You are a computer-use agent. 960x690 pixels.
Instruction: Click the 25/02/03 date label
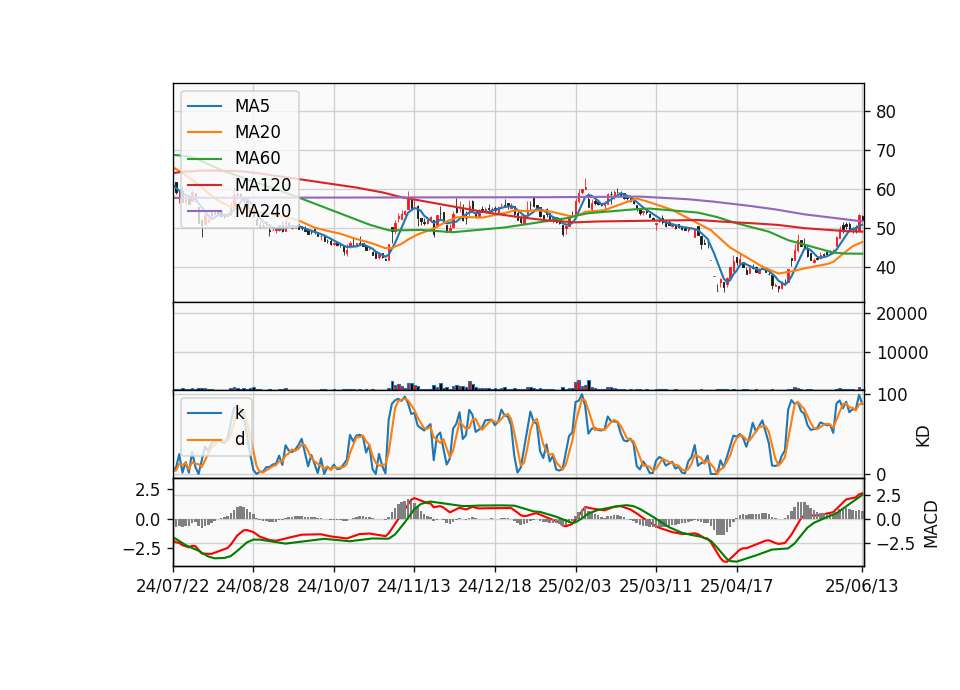coord(575,586)
